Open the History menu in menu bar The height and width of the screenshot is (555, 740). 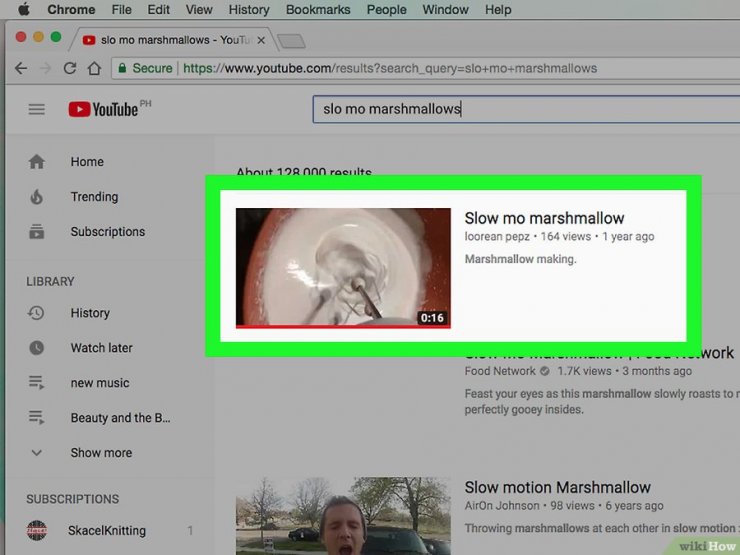[x=249, y=9]
